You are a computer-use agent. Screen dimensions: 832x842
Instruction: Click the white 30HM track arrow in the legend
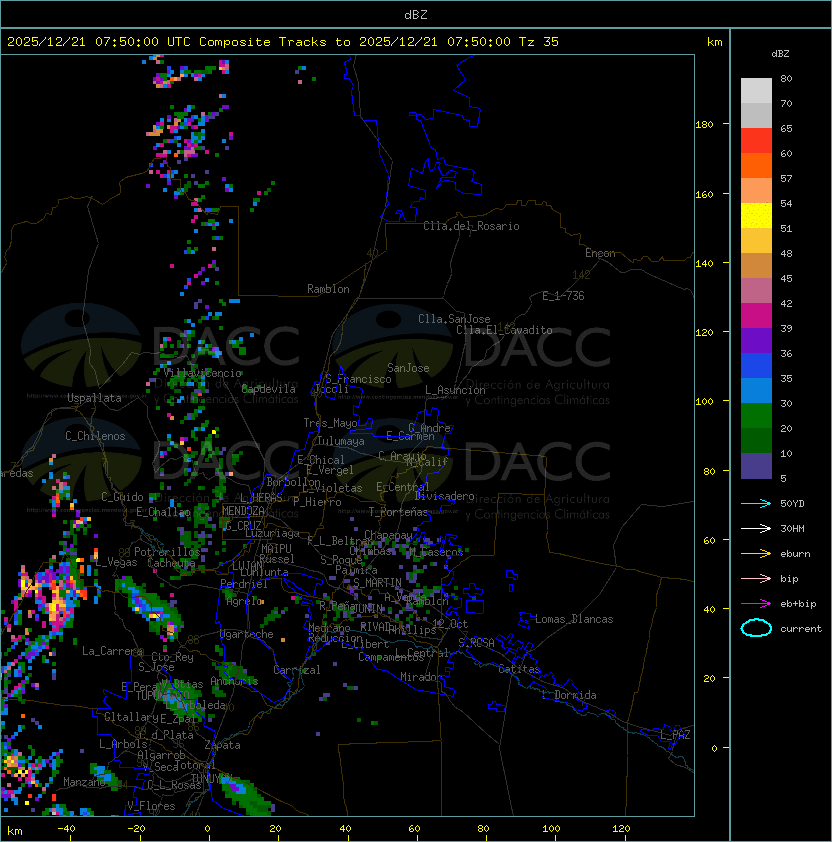click(756, 528)
